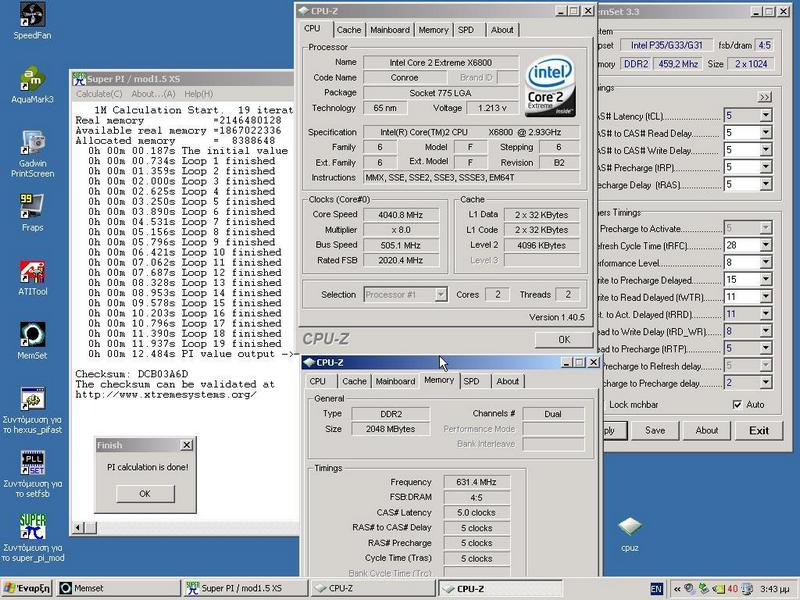The width and height of the screenshot is (800, 600).
Task: Click the Exit button in MemSet
Action: pos(759,430)
